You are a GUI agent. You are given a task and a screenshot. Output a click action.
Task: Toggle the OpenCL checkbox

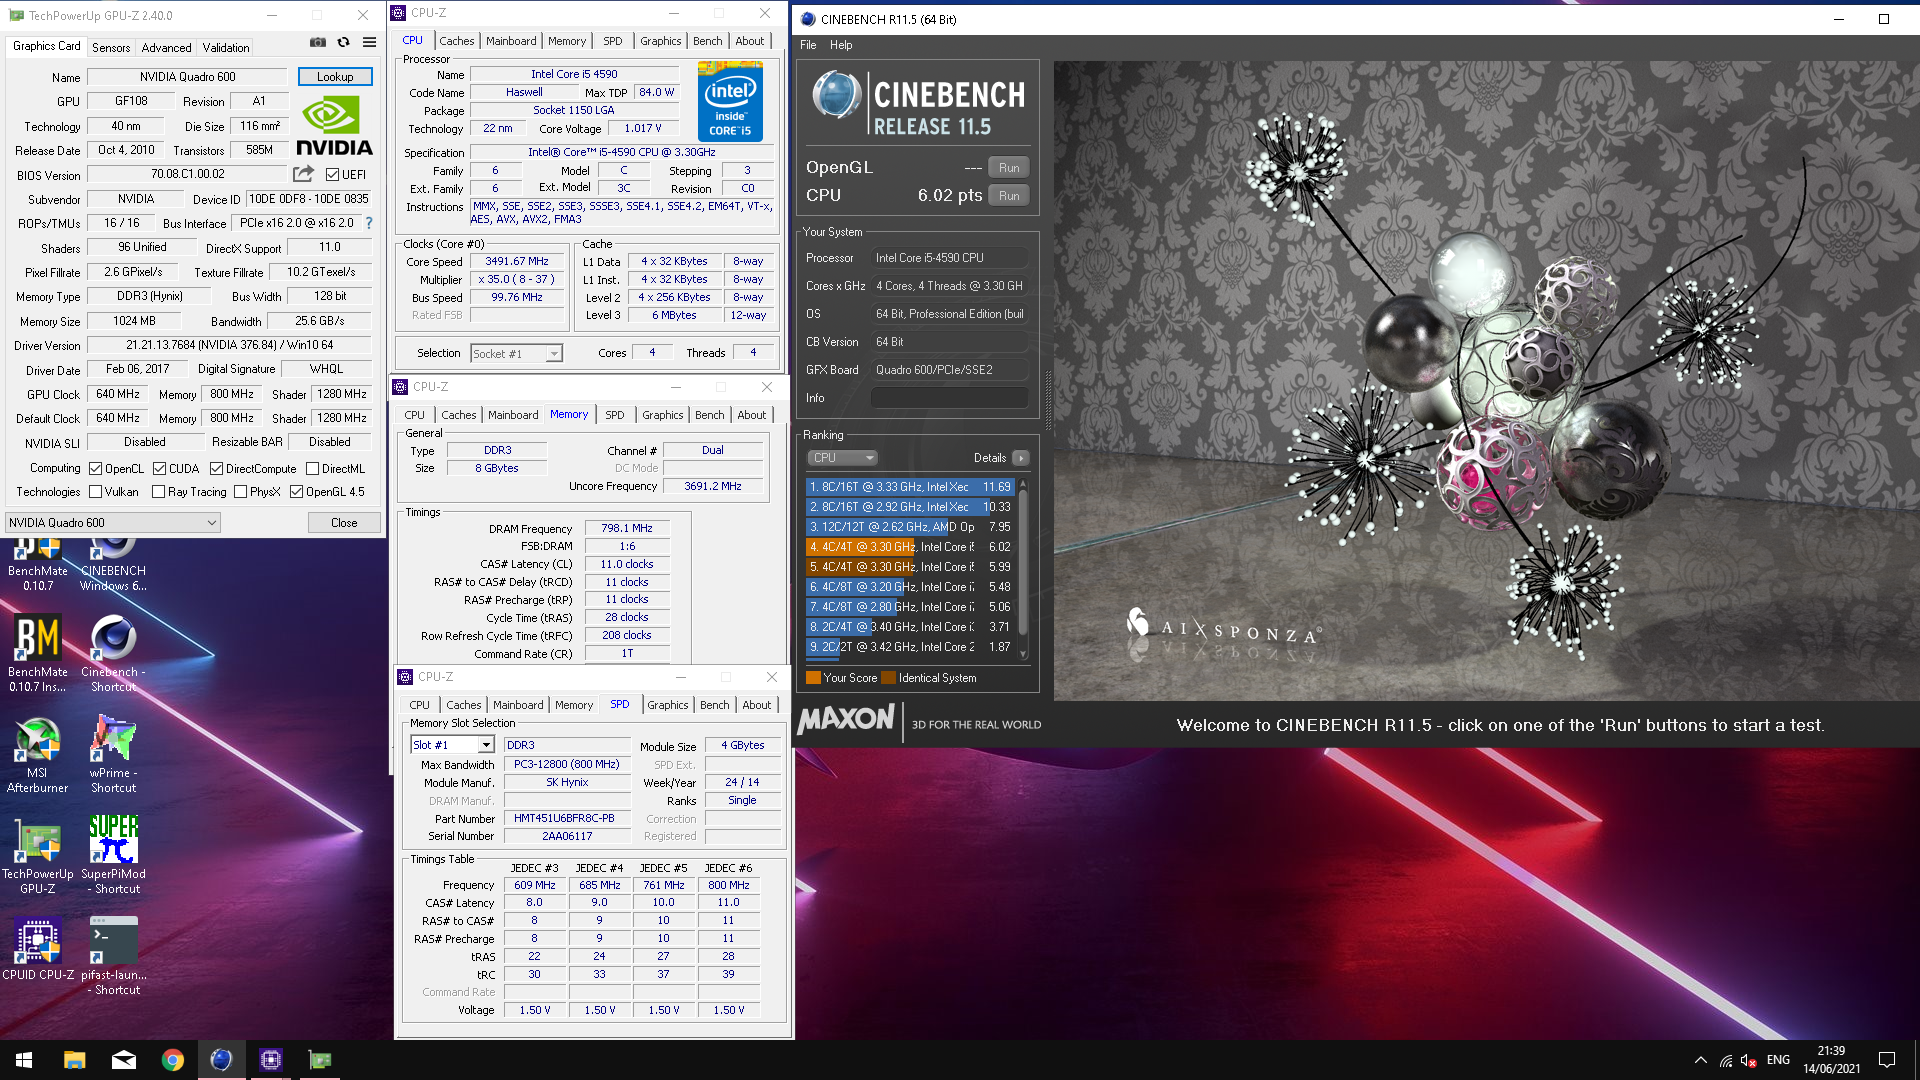tap(95, 468)
